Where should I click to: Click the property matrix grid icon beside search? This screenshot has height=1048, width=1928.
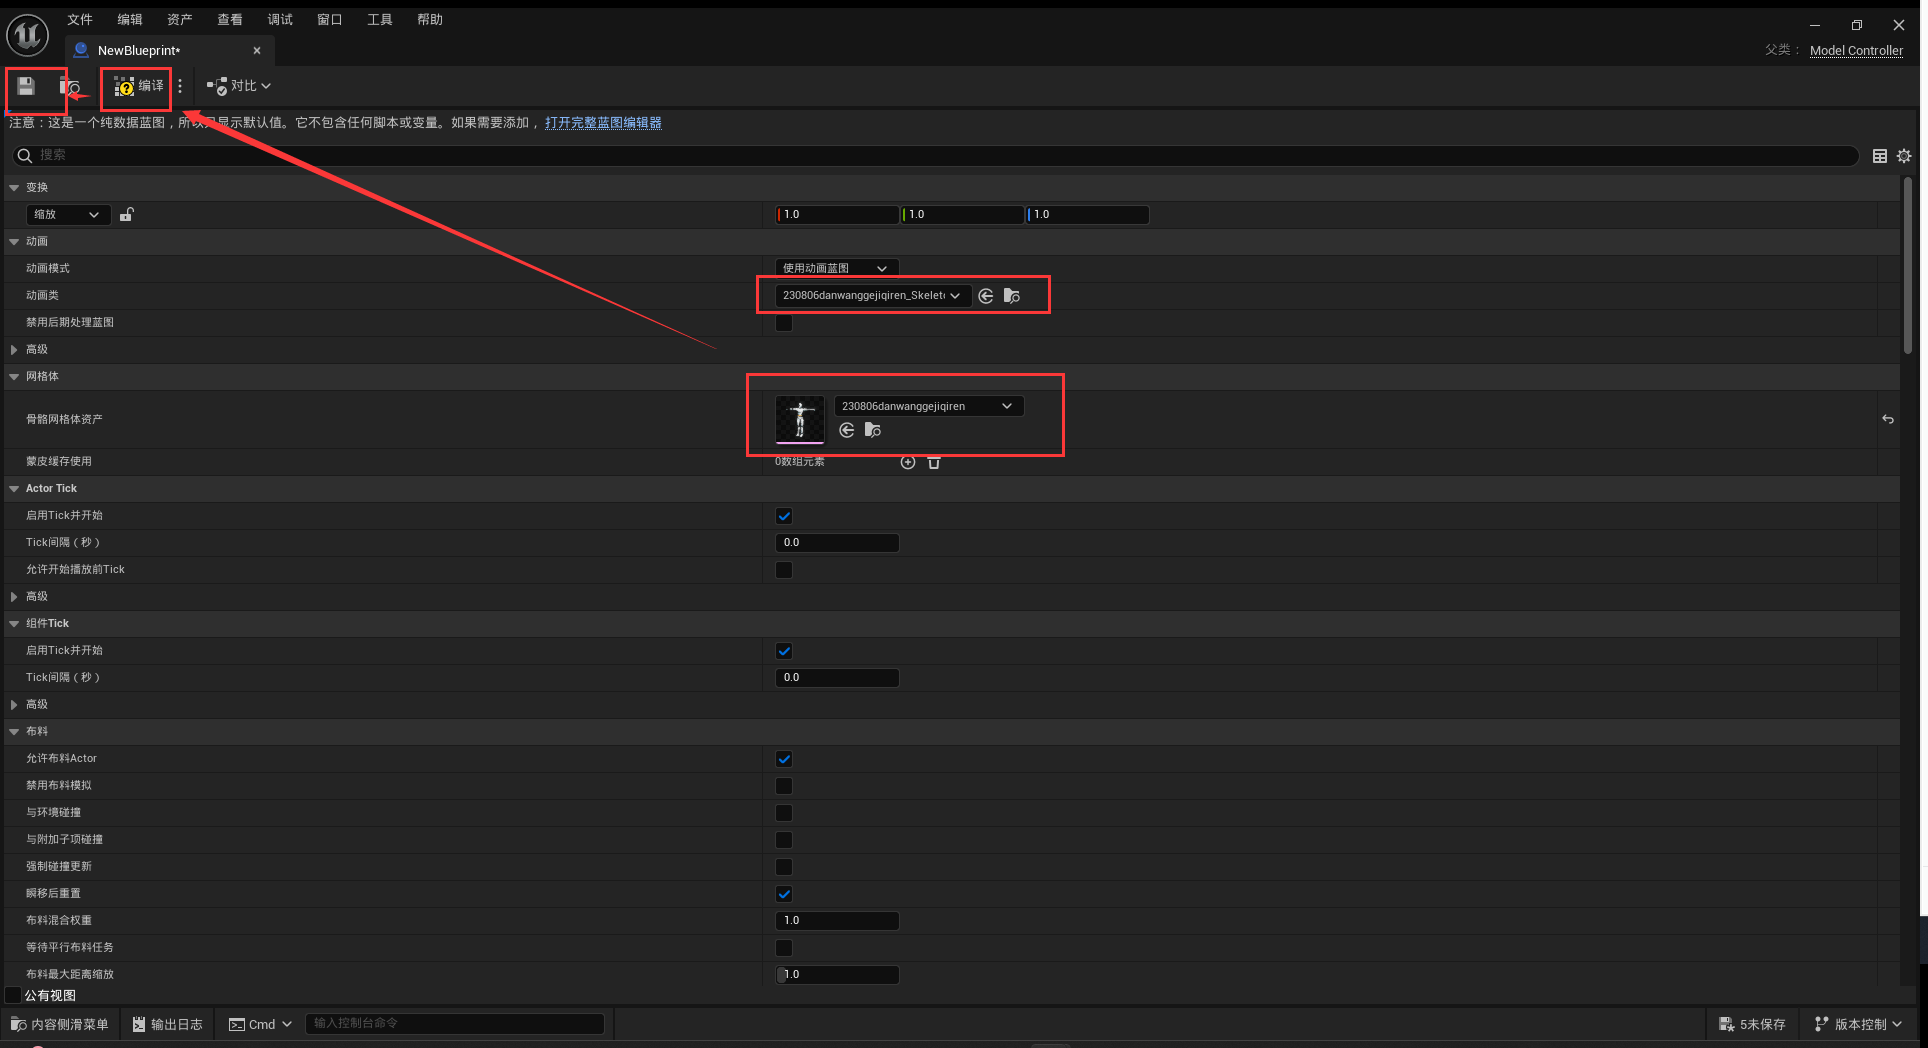1879,156
